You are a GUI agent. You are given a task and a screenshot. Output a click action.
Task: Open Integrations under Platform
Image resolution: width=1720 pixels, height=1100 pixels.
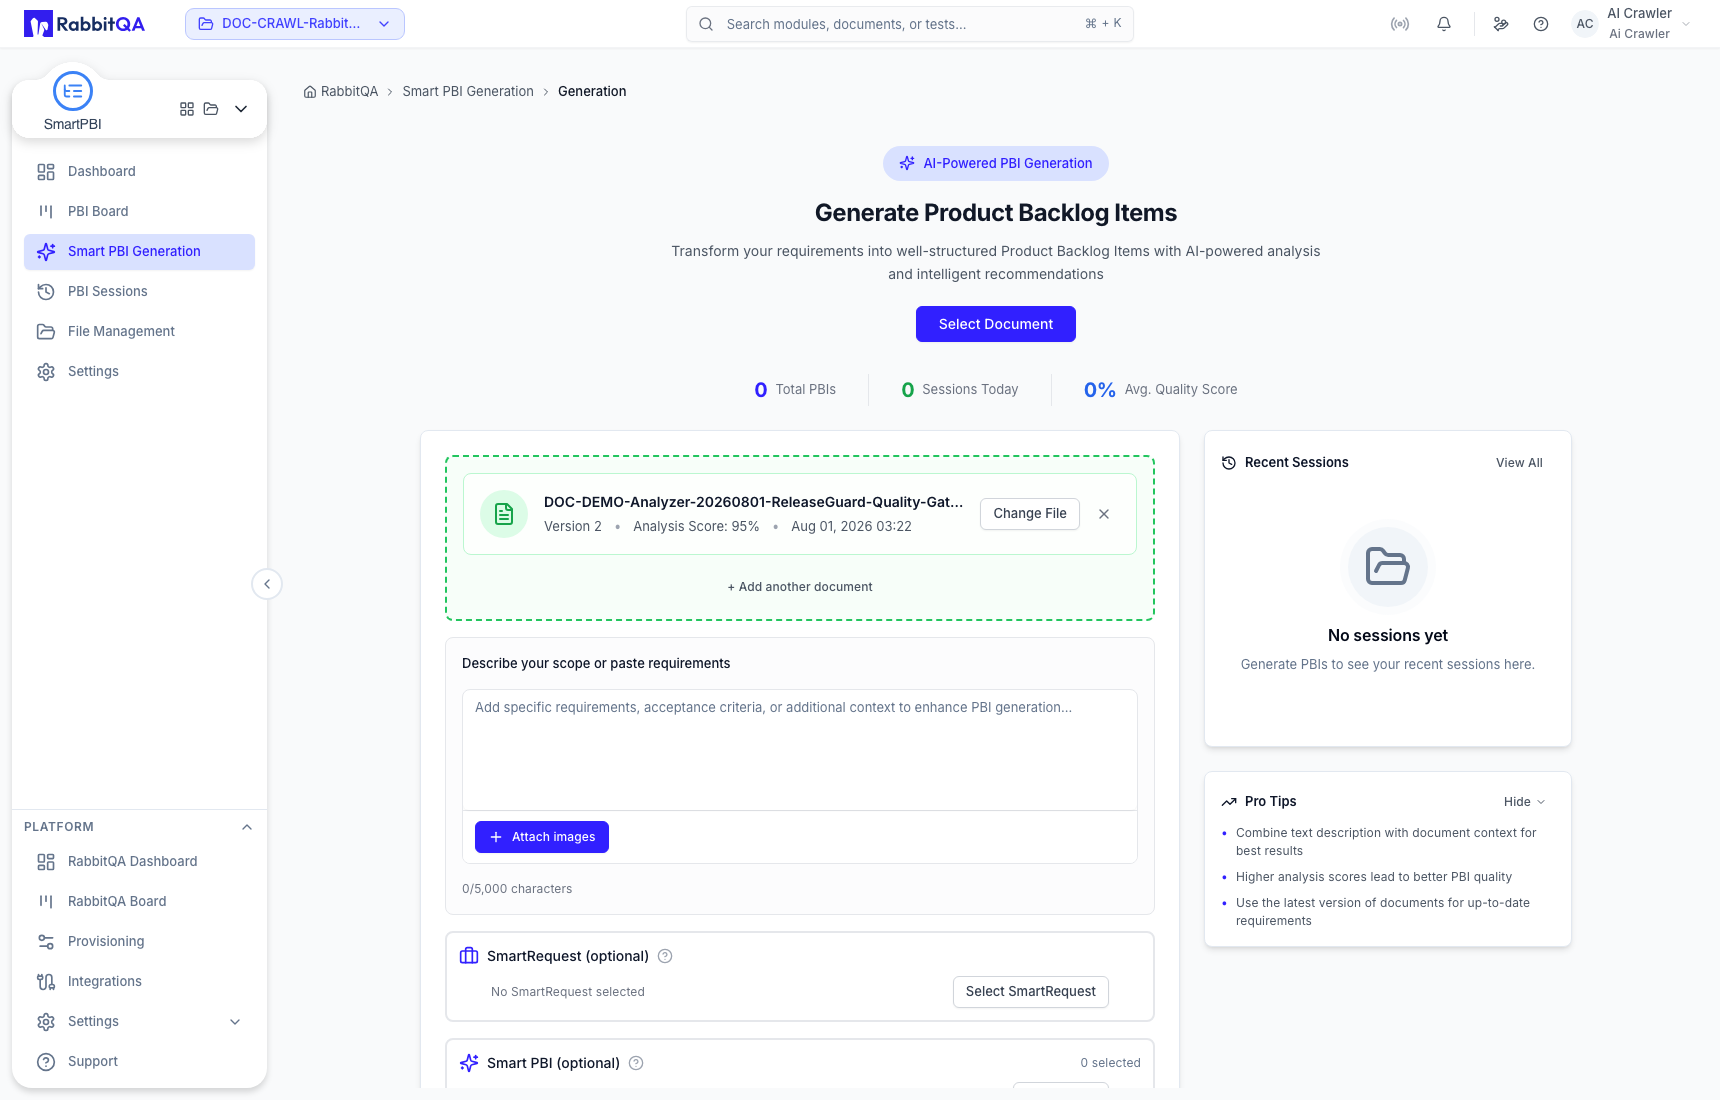(139, 982)
